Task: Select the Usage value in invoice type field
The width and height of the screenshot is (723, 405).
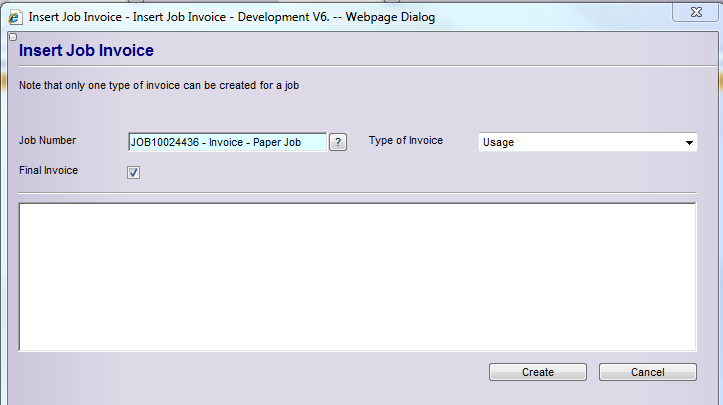Action: (x=499, y=143)
